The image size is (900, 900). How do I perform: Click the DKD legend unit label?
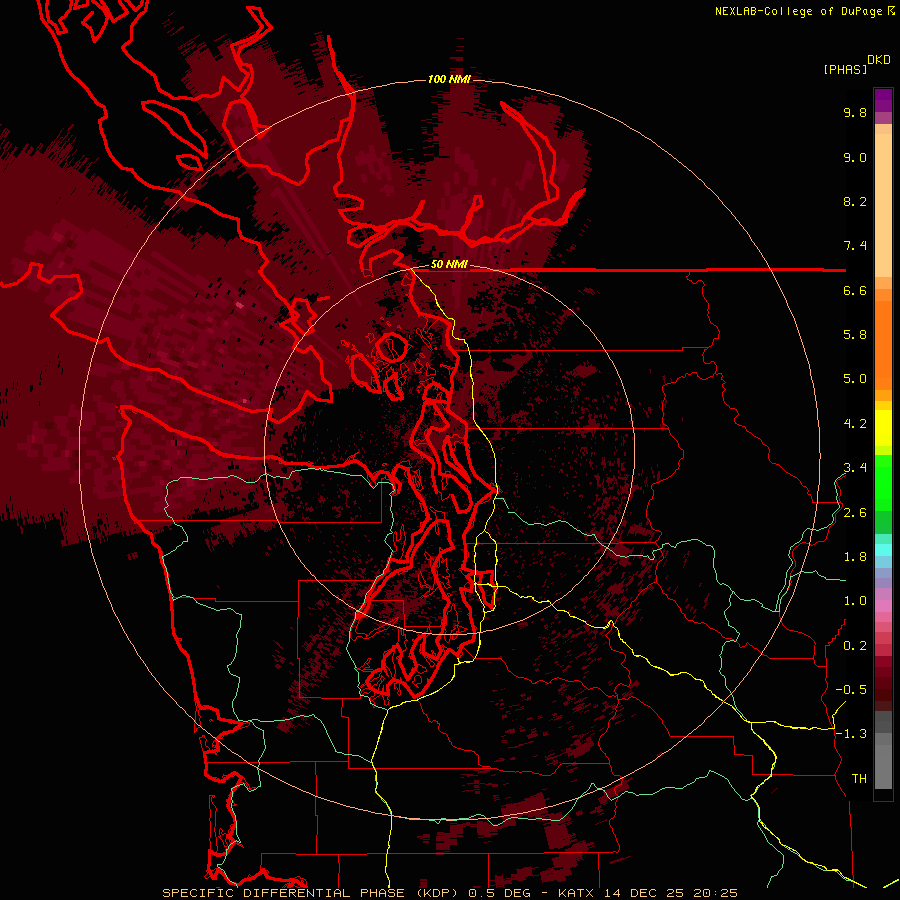(879, 60)
